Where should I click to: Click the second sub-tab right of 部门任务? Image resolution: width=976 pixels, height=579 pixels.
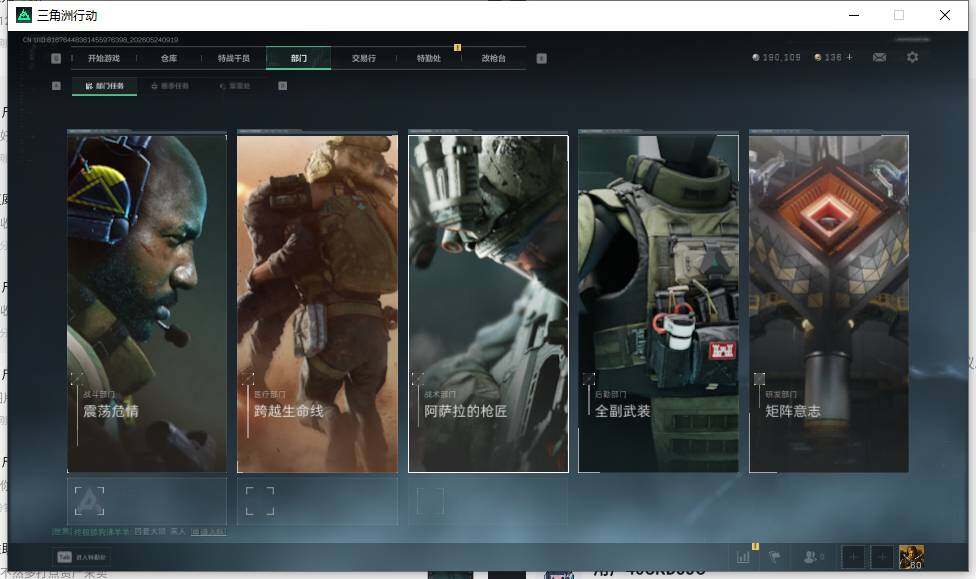[x=170, y=86]
